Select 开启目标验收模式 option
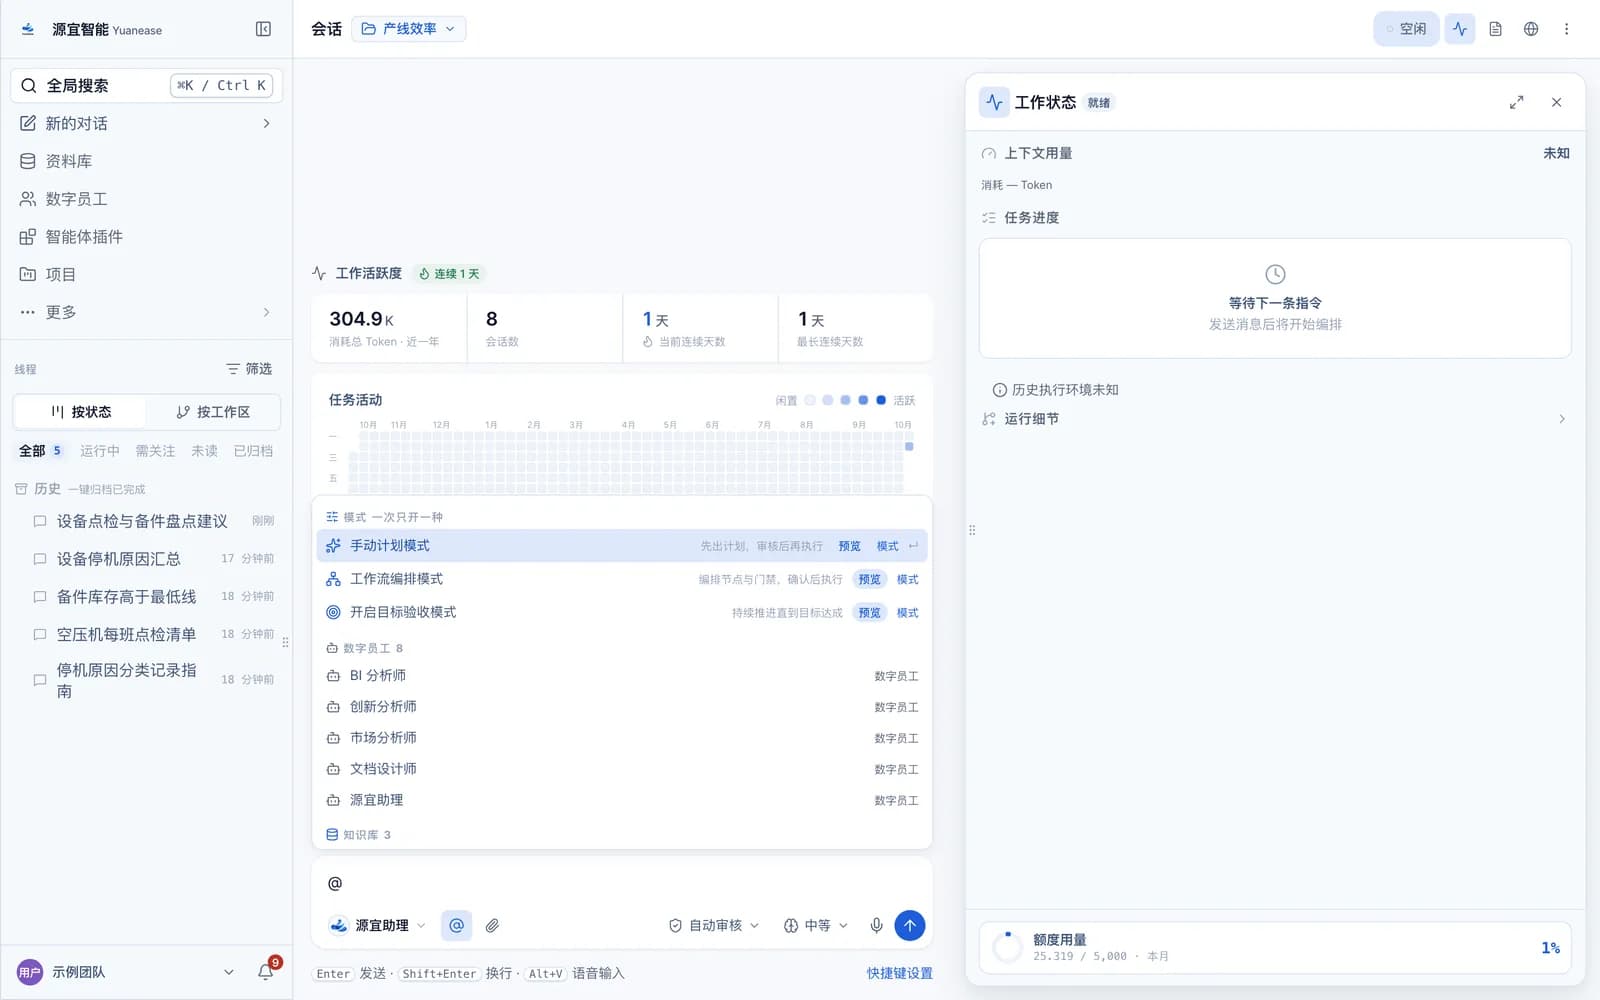Screen dimensions: 1600x1000 pos(622,612)
